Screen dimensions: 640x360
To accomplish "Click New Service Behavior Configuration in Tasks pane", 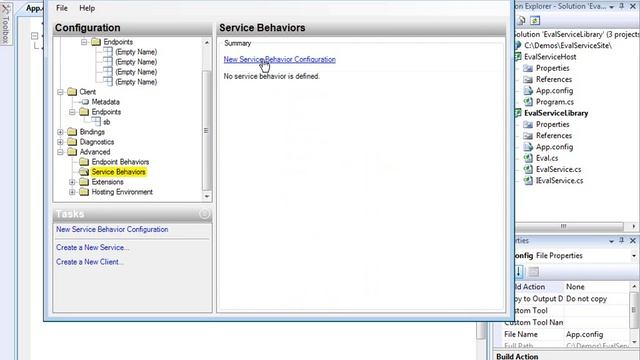I will [112, 229].
